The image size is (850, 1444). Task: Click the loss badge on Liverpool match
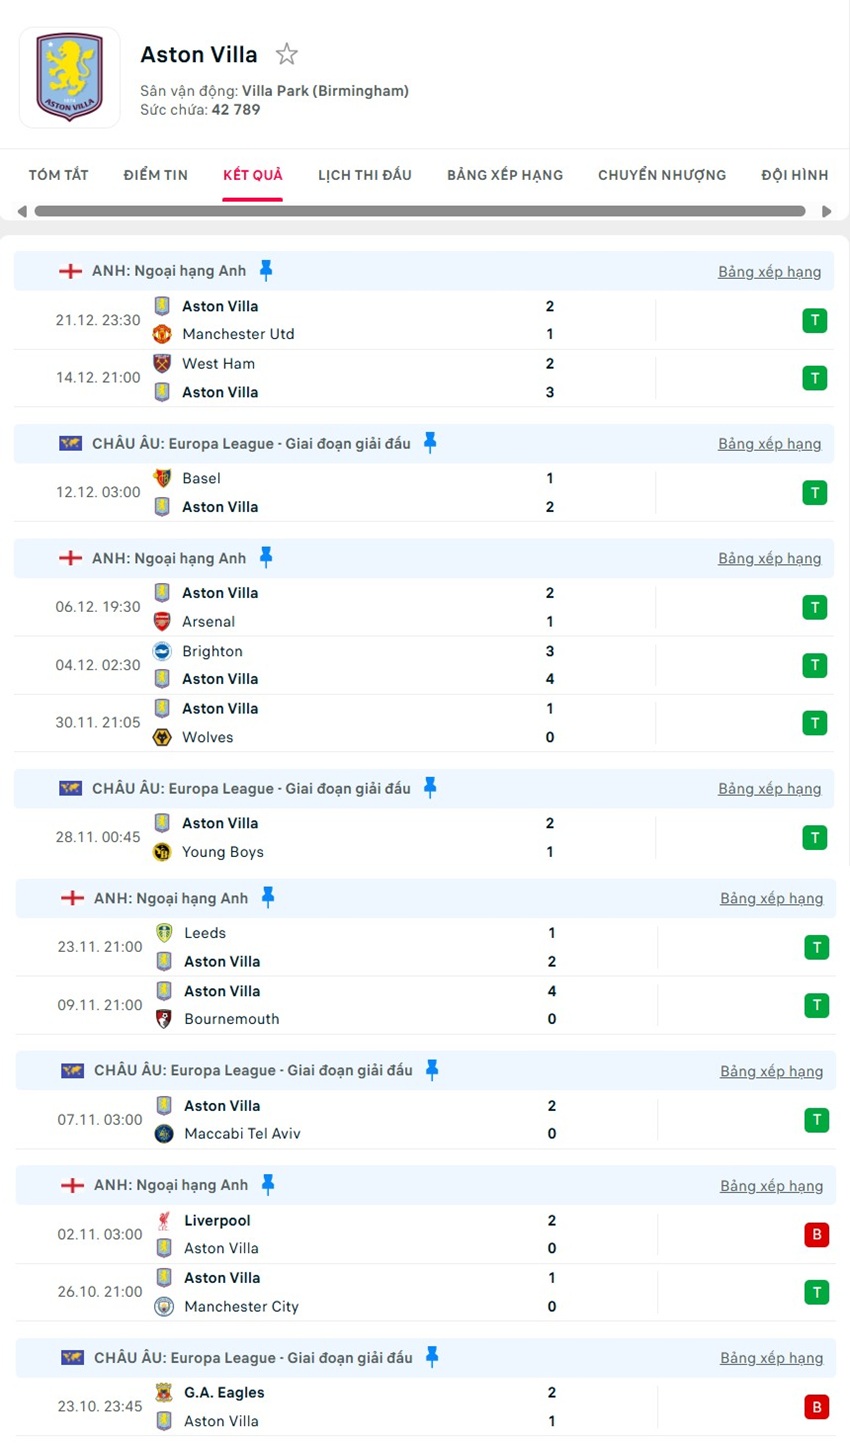816,1234
